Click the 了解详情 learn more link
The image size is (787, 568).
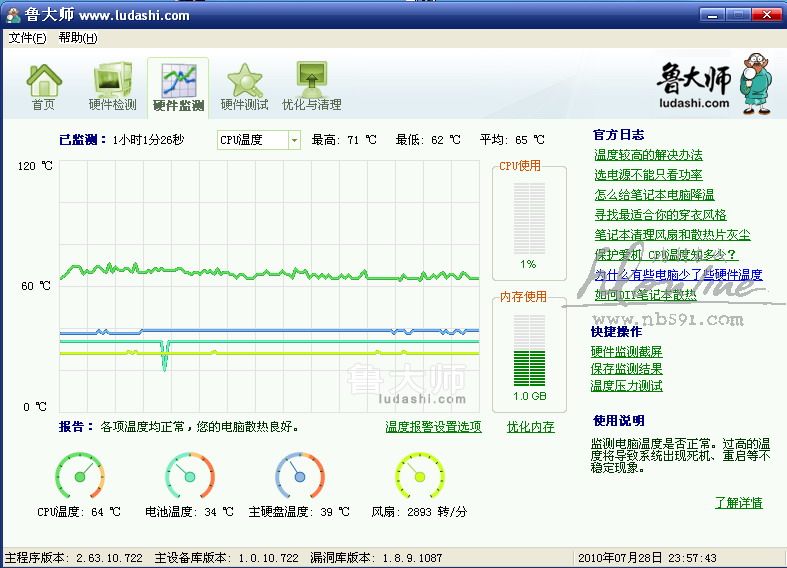738,503
